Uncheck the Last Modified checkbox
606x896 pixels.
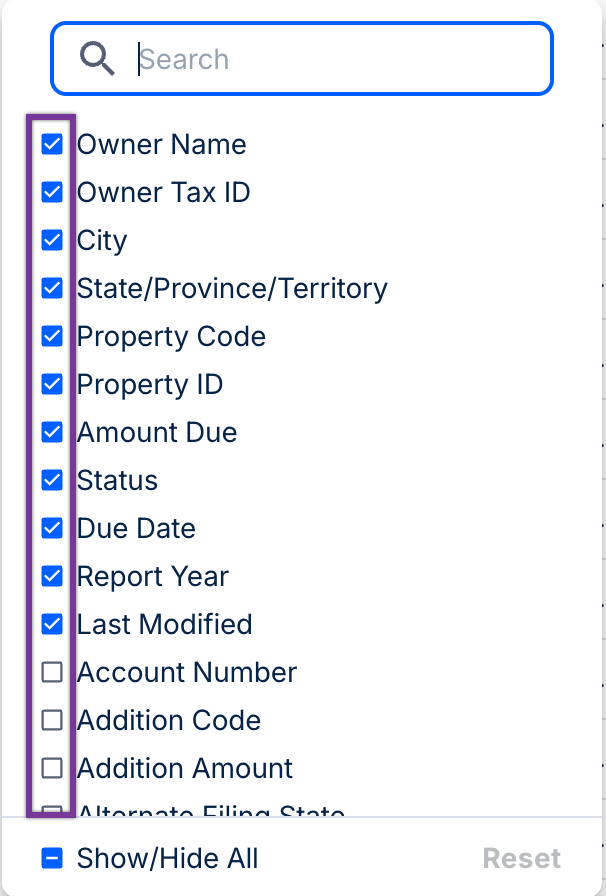pos(52,624)
